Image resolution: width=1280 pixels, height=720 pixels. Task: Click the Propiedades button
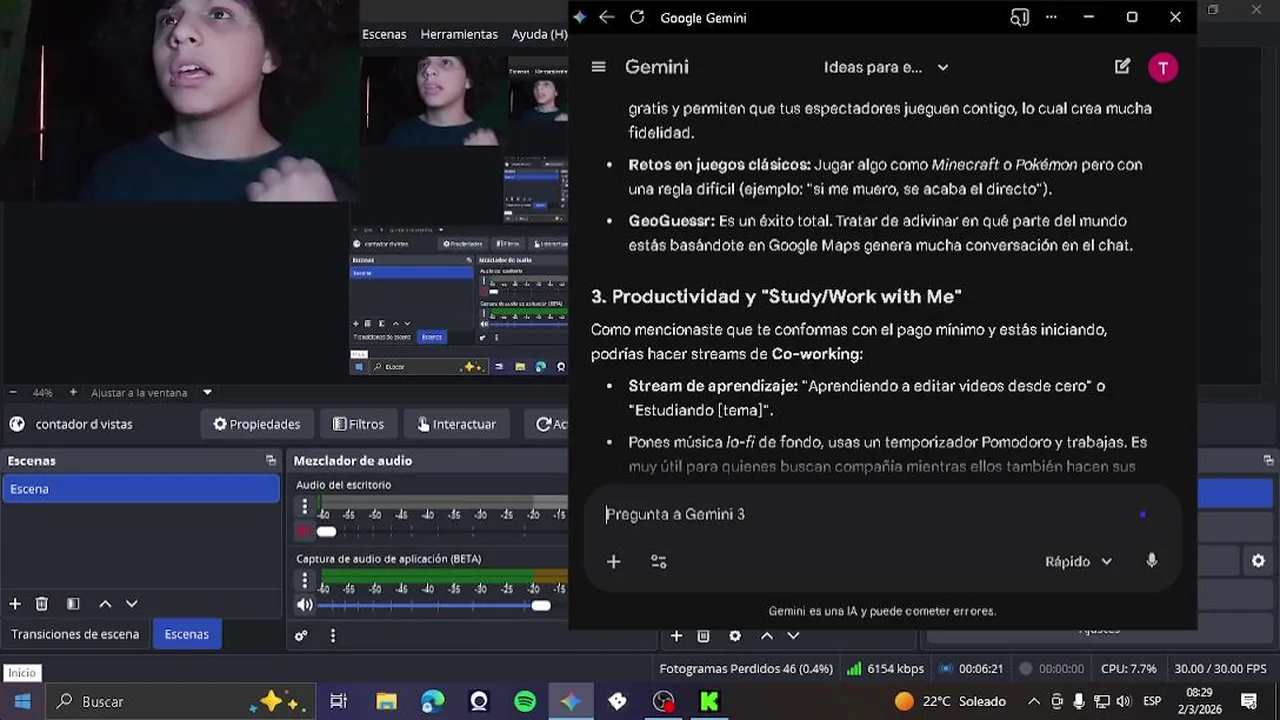pos(257,424)
